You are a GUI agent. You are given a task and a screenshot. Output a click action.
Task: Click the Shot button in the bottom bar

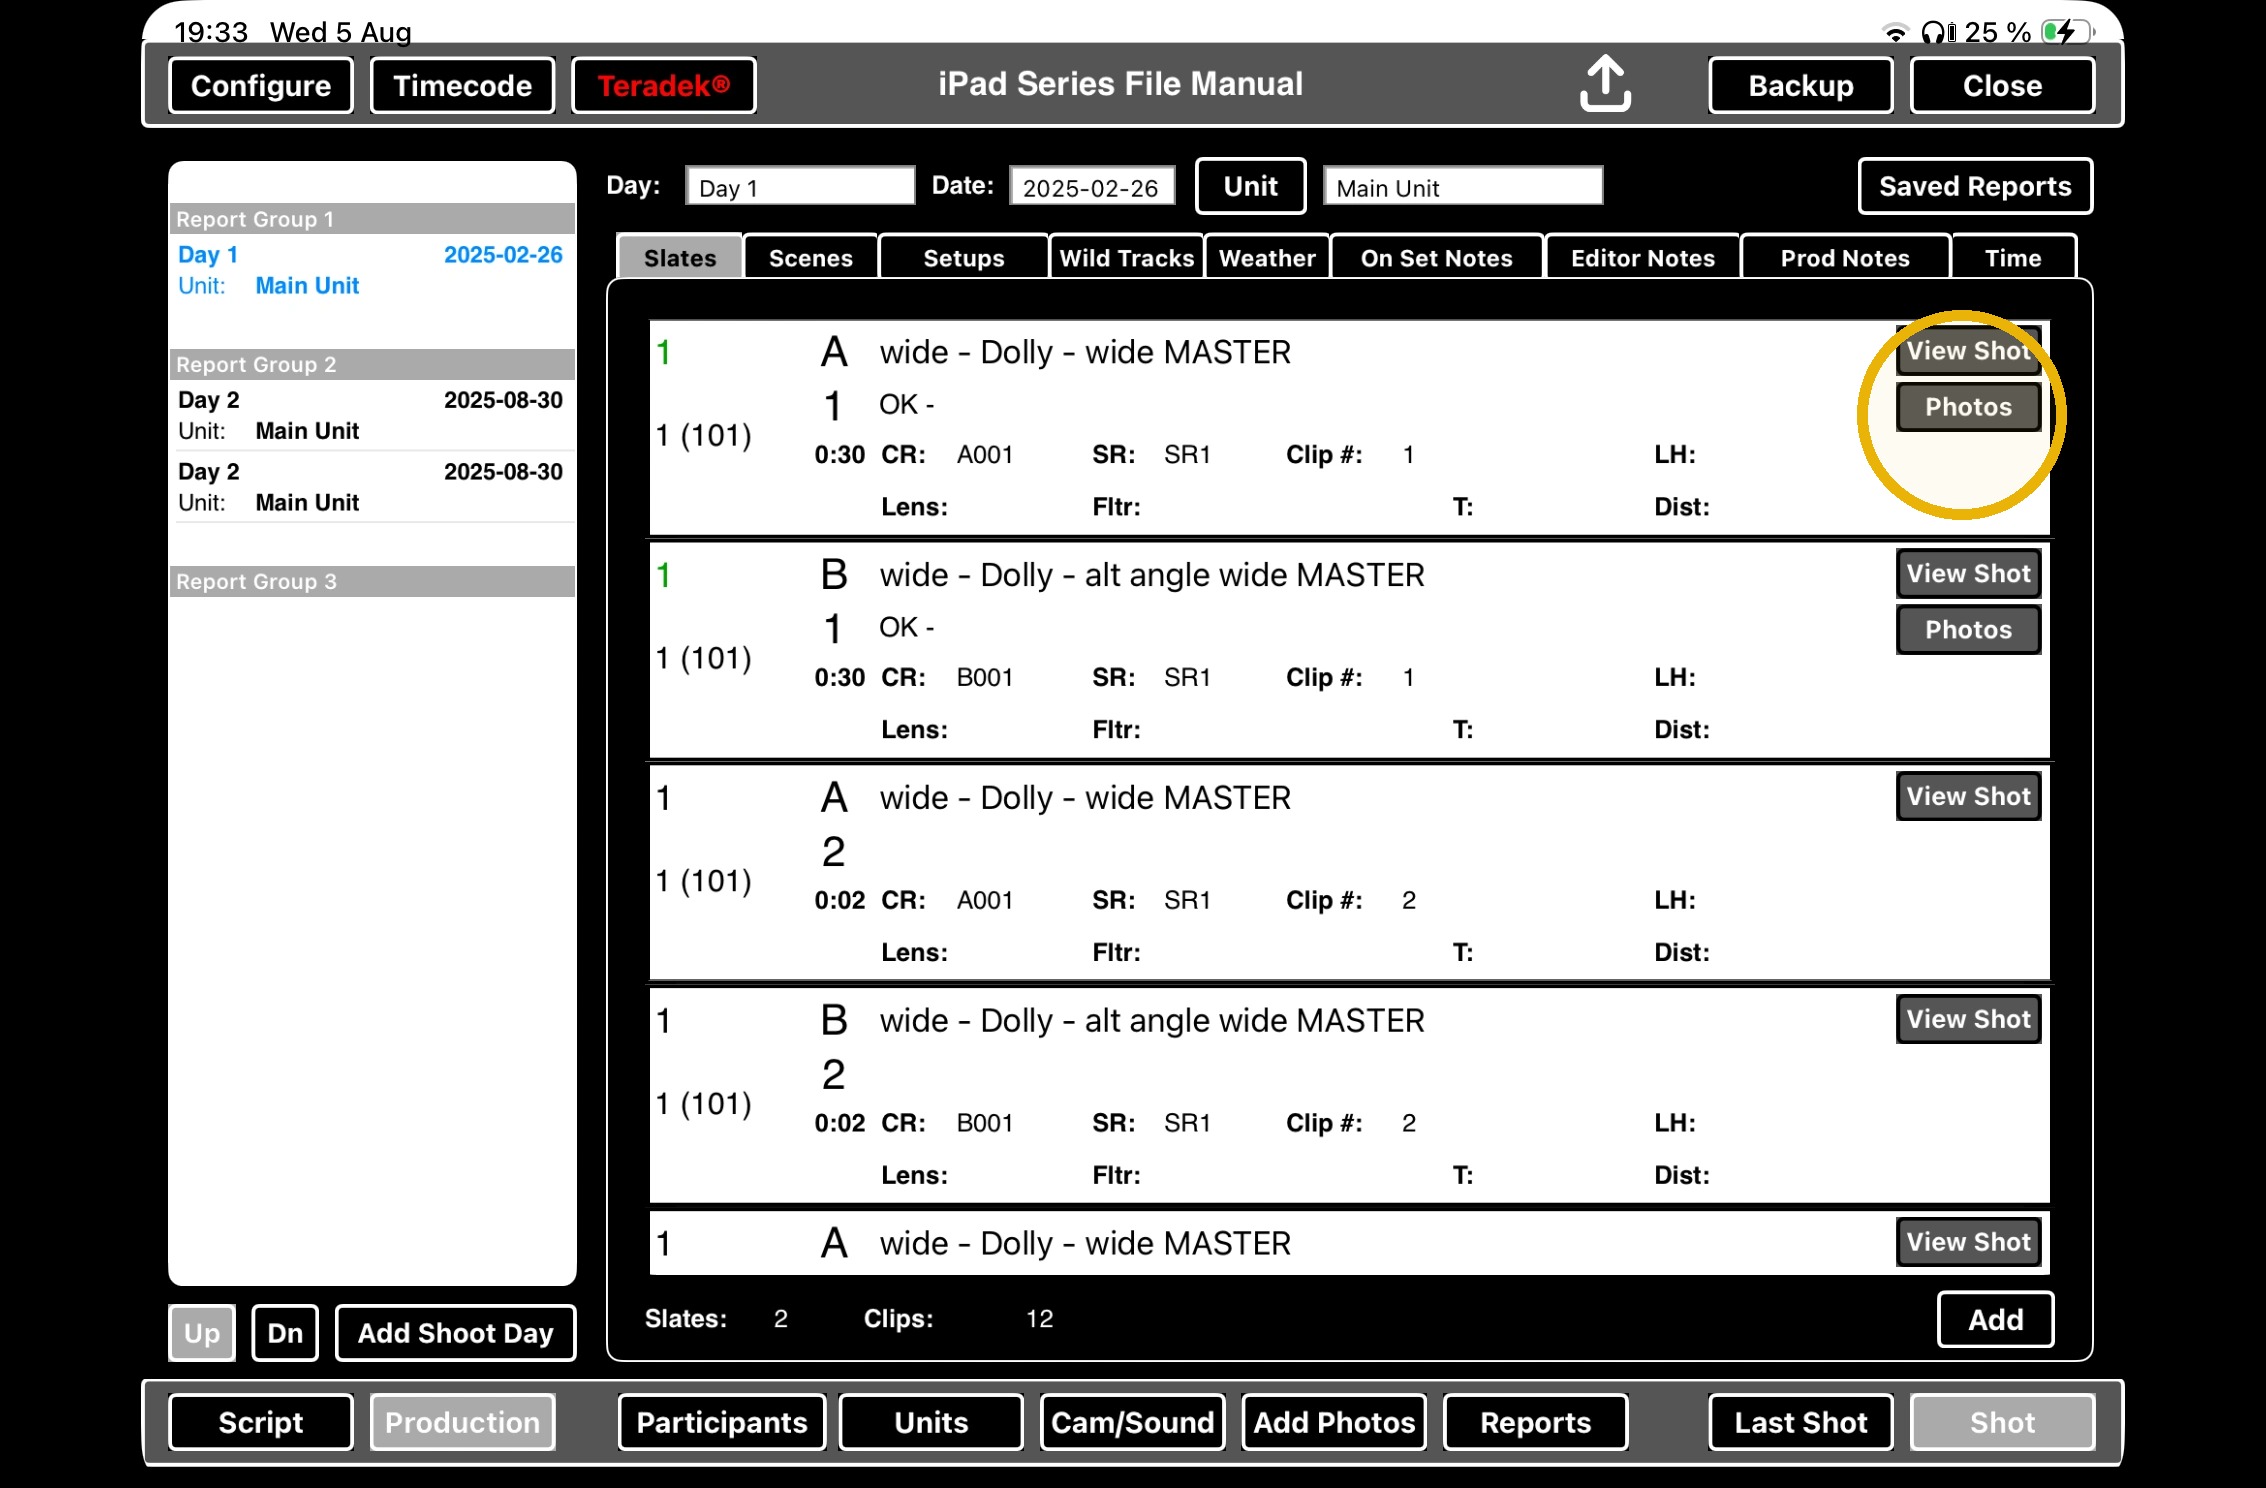pos(2002,1422)
